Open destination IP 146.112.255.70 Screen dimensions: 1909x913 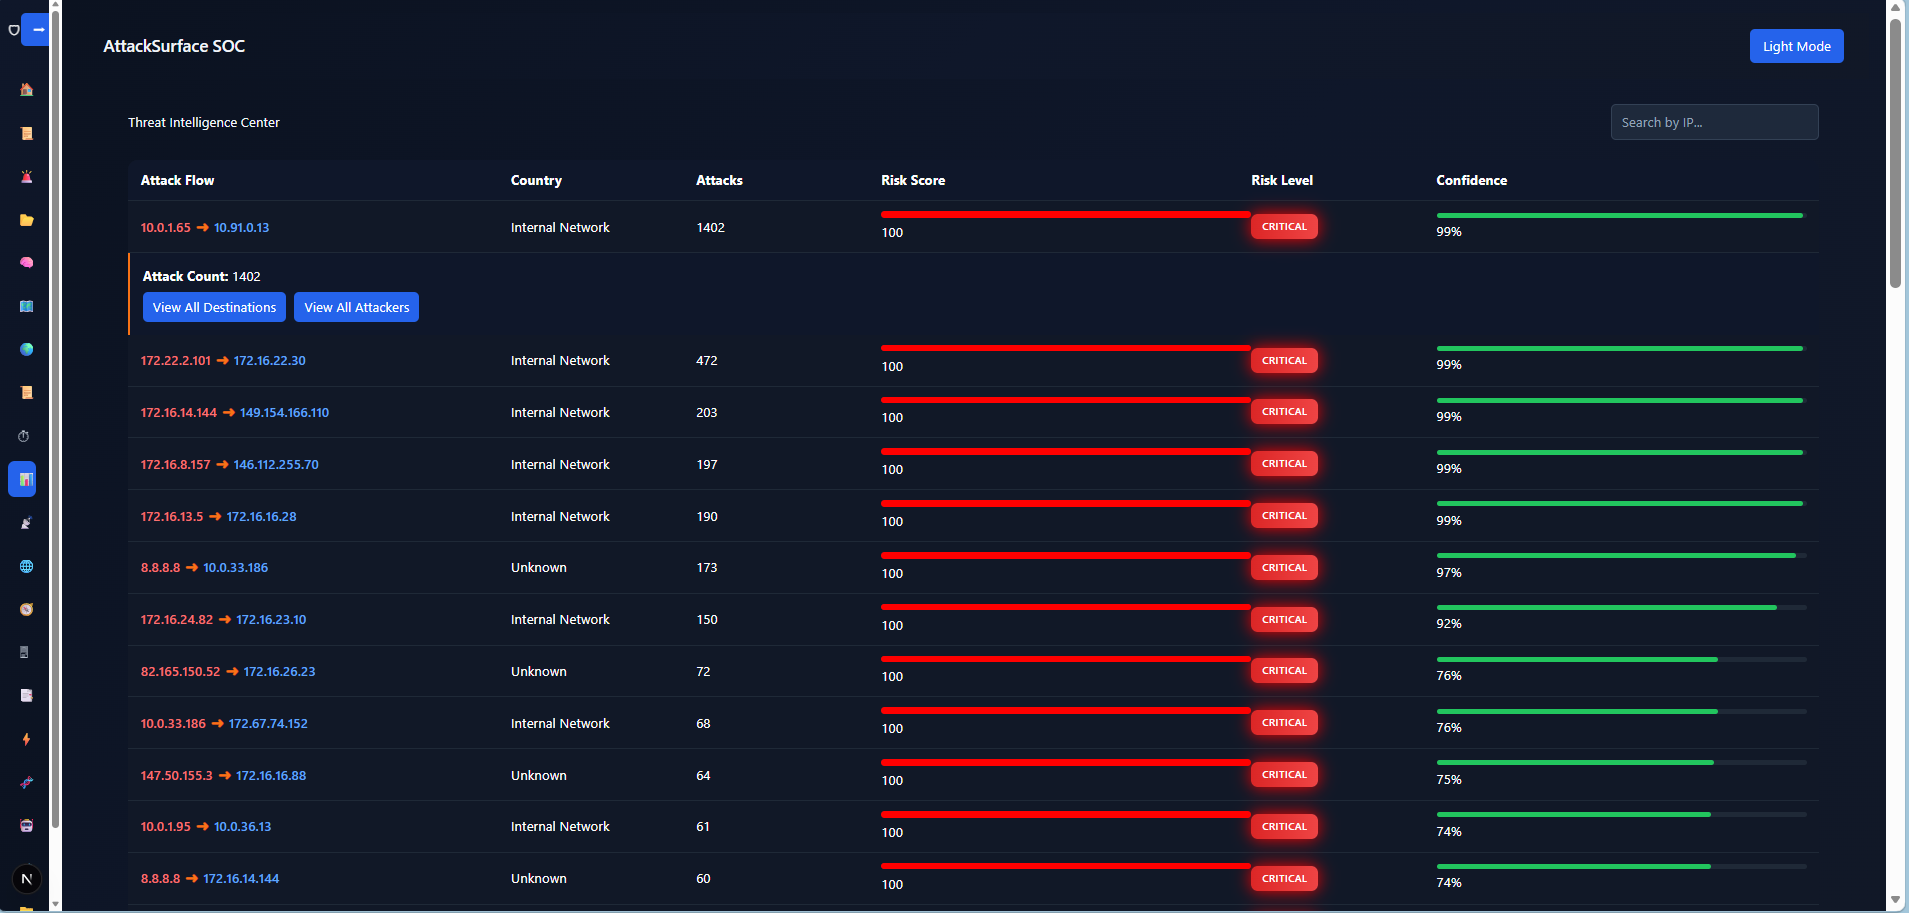click(276, 465)
